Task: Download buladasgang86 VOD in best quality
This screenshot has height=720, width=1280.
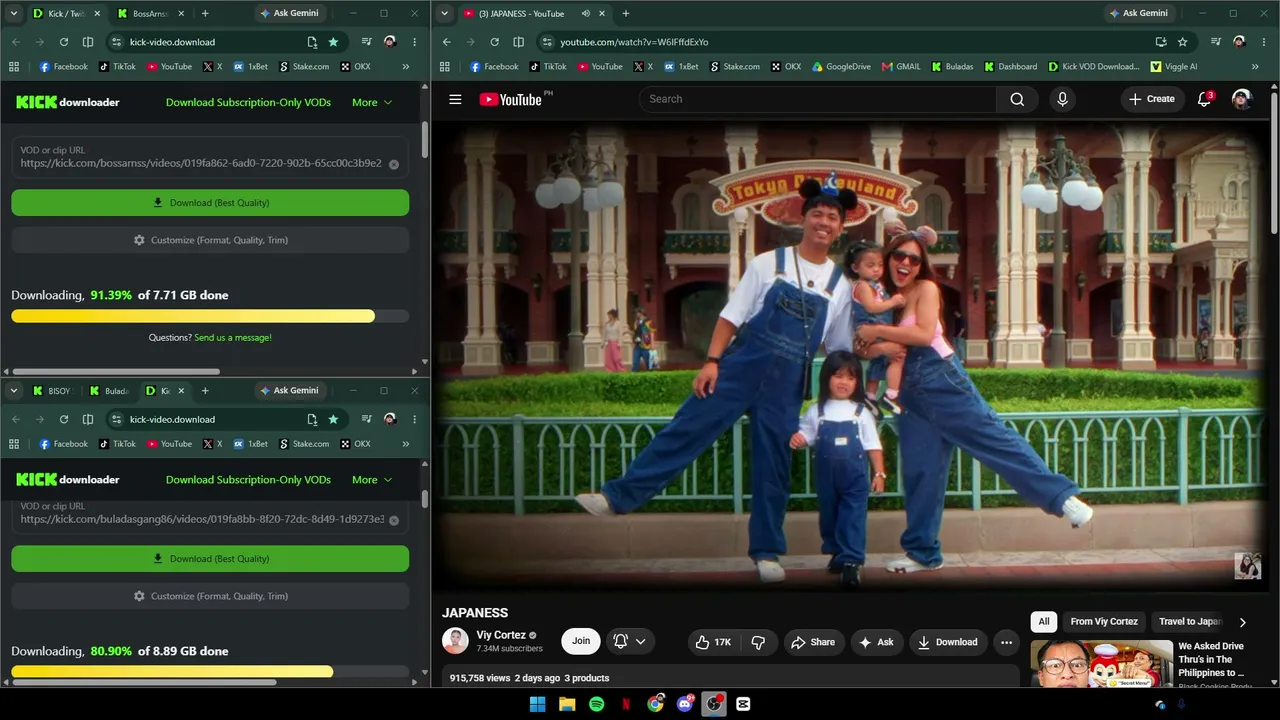Action: coord(210,559)
